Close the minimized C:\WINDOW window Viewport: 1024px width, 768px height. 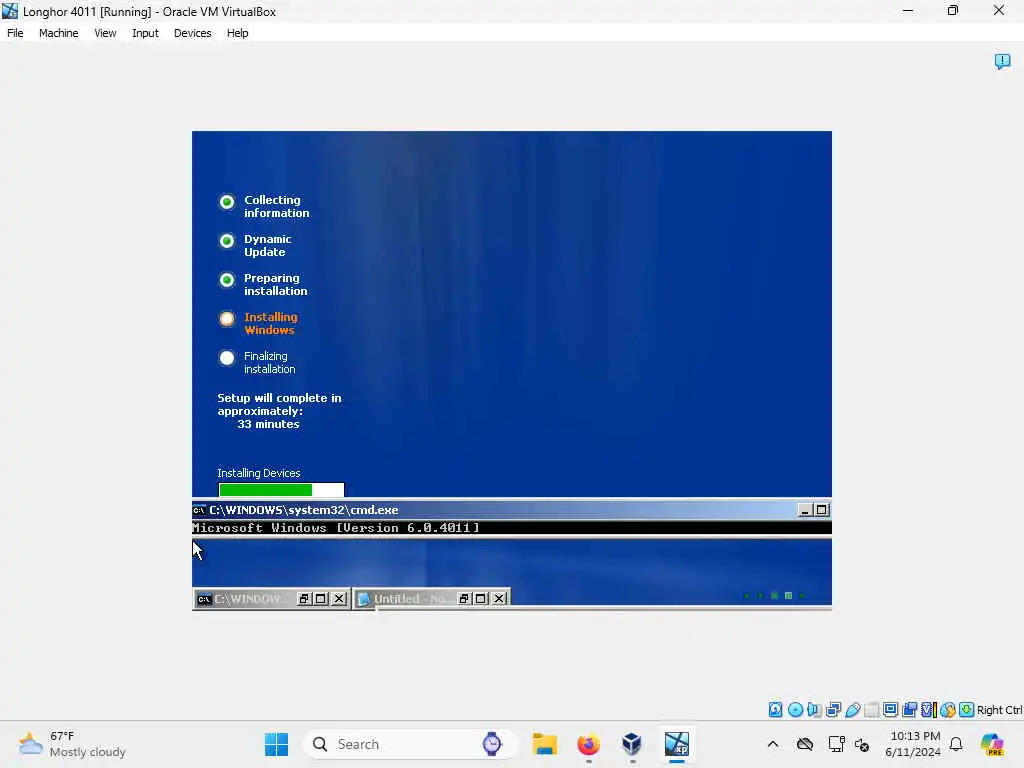point(339,599)
